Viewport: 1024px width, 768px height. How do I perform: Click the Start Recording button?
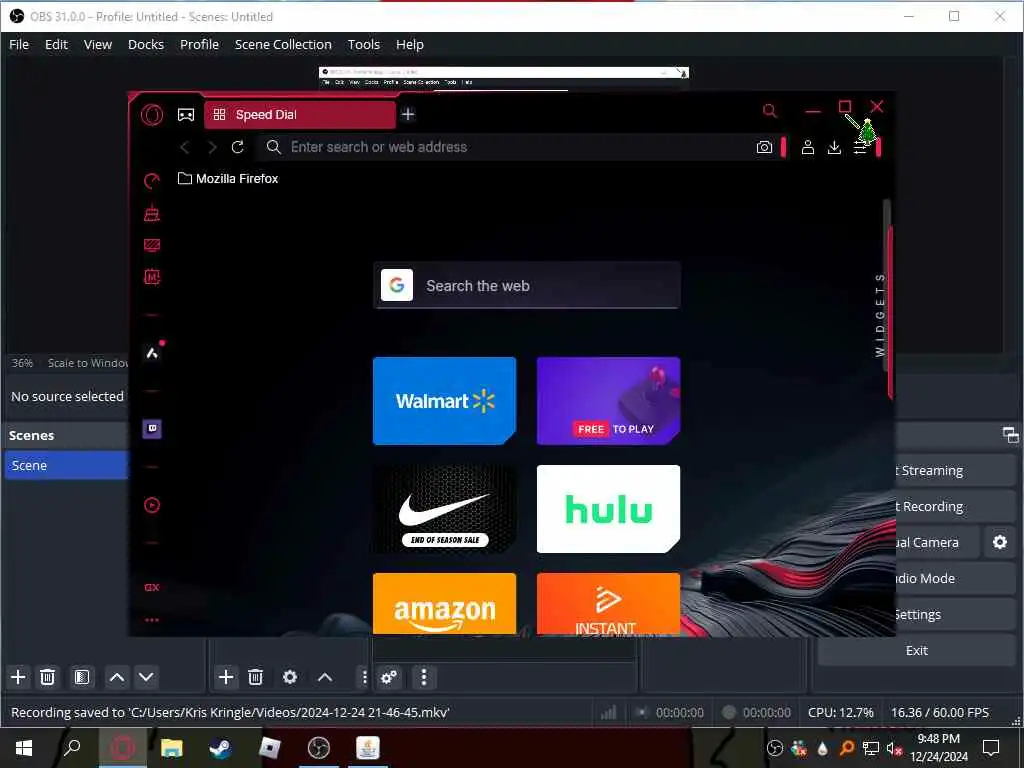pos(955,506)
